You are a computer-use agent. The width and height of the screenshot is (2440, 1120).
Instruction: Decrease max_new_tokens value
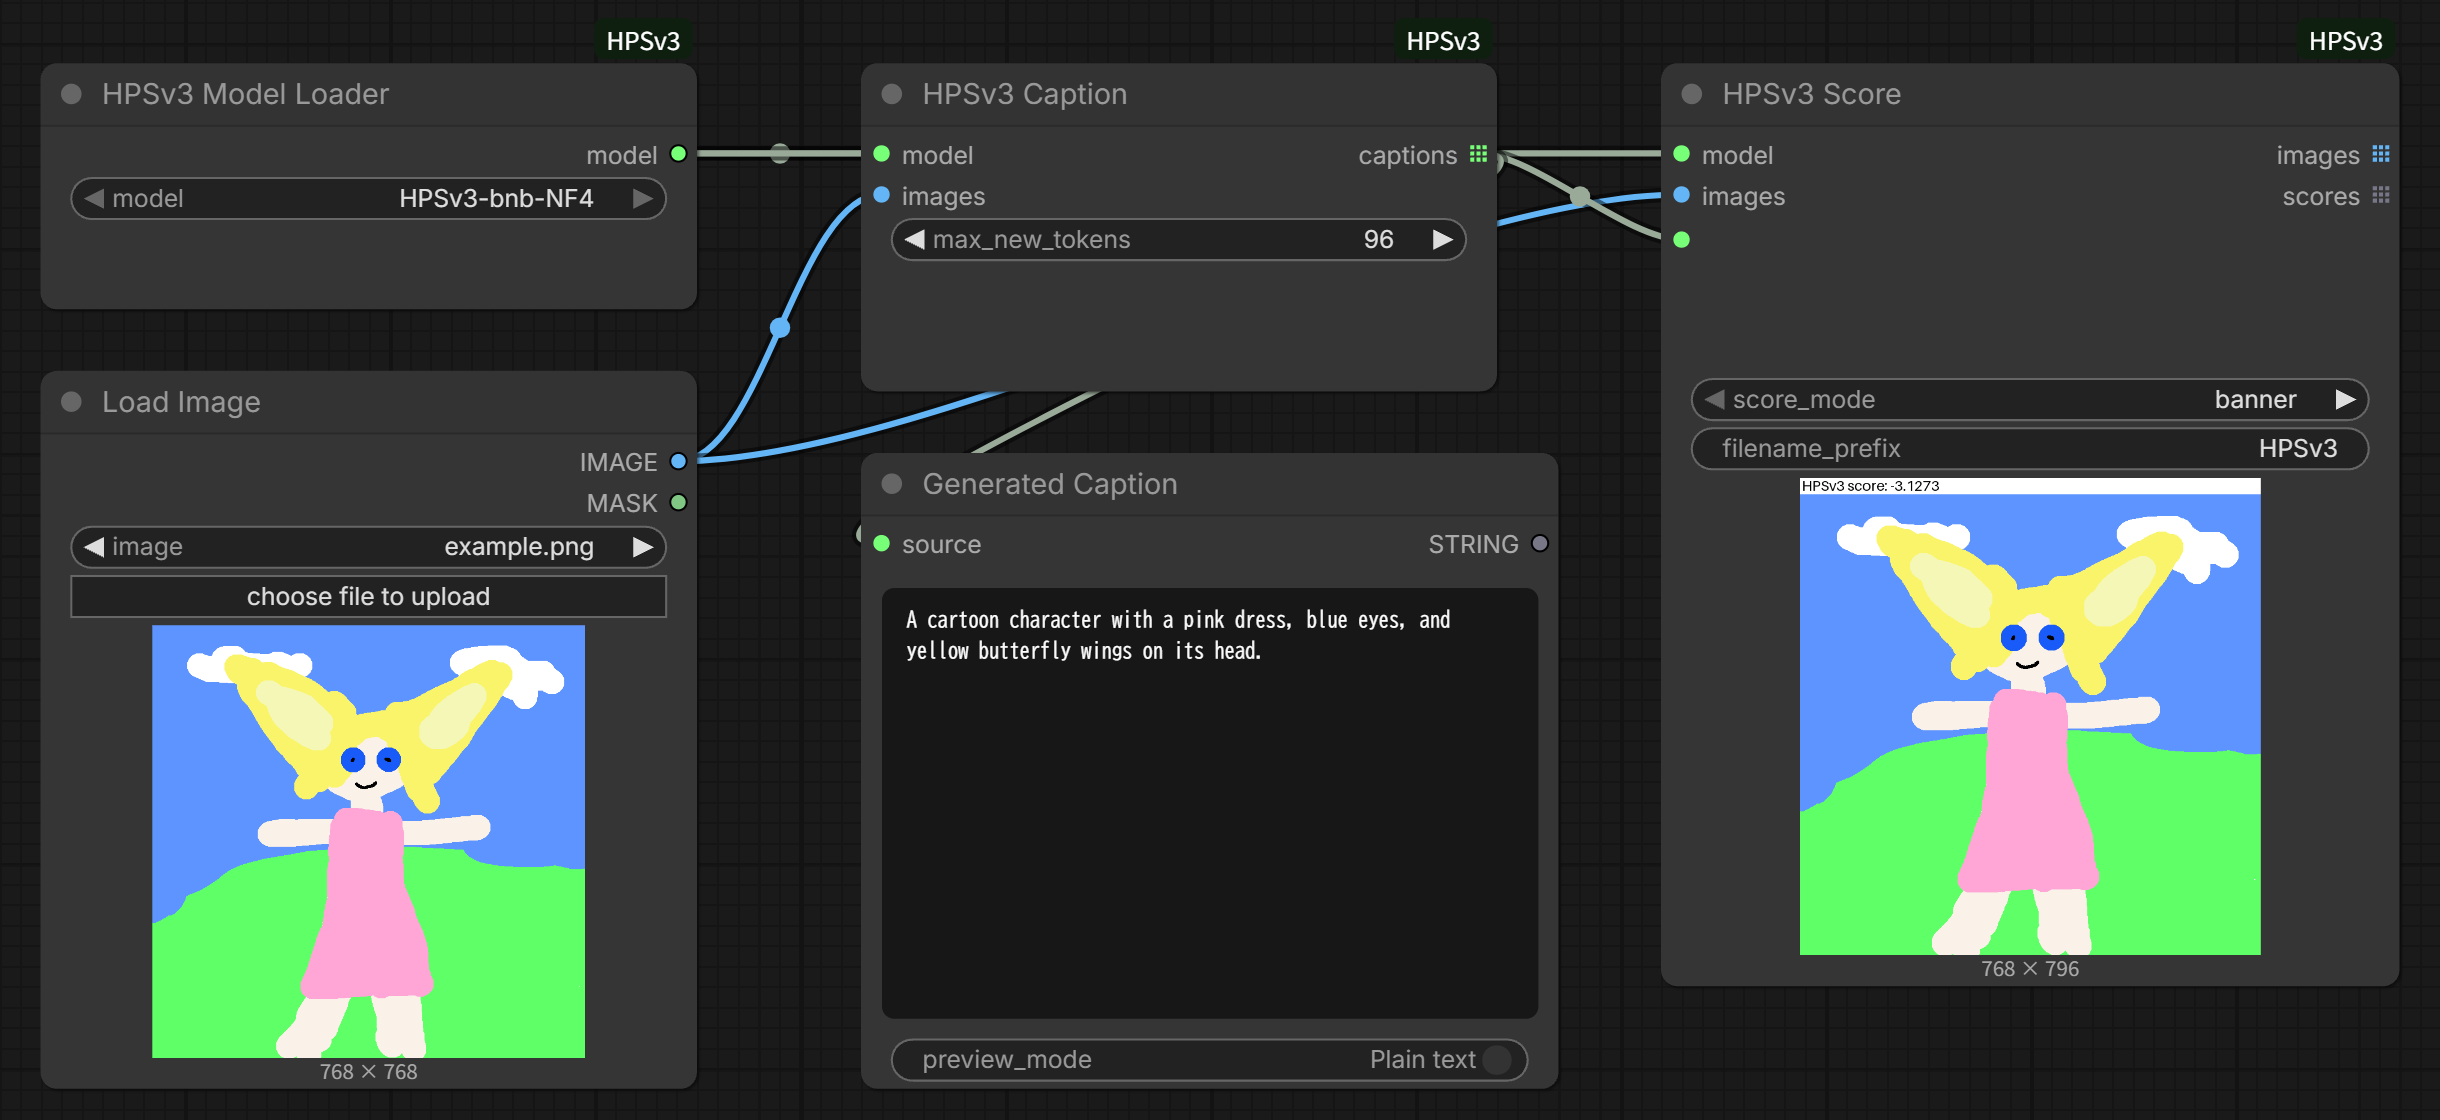pos(914,239)
